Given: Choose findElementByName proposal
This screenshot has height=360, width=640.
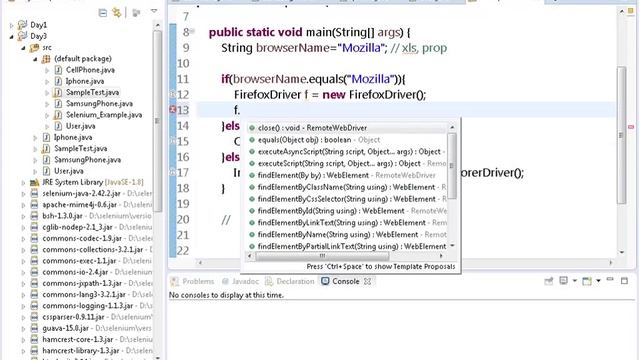Looking at the screenshot, I should tap(346, 234).
